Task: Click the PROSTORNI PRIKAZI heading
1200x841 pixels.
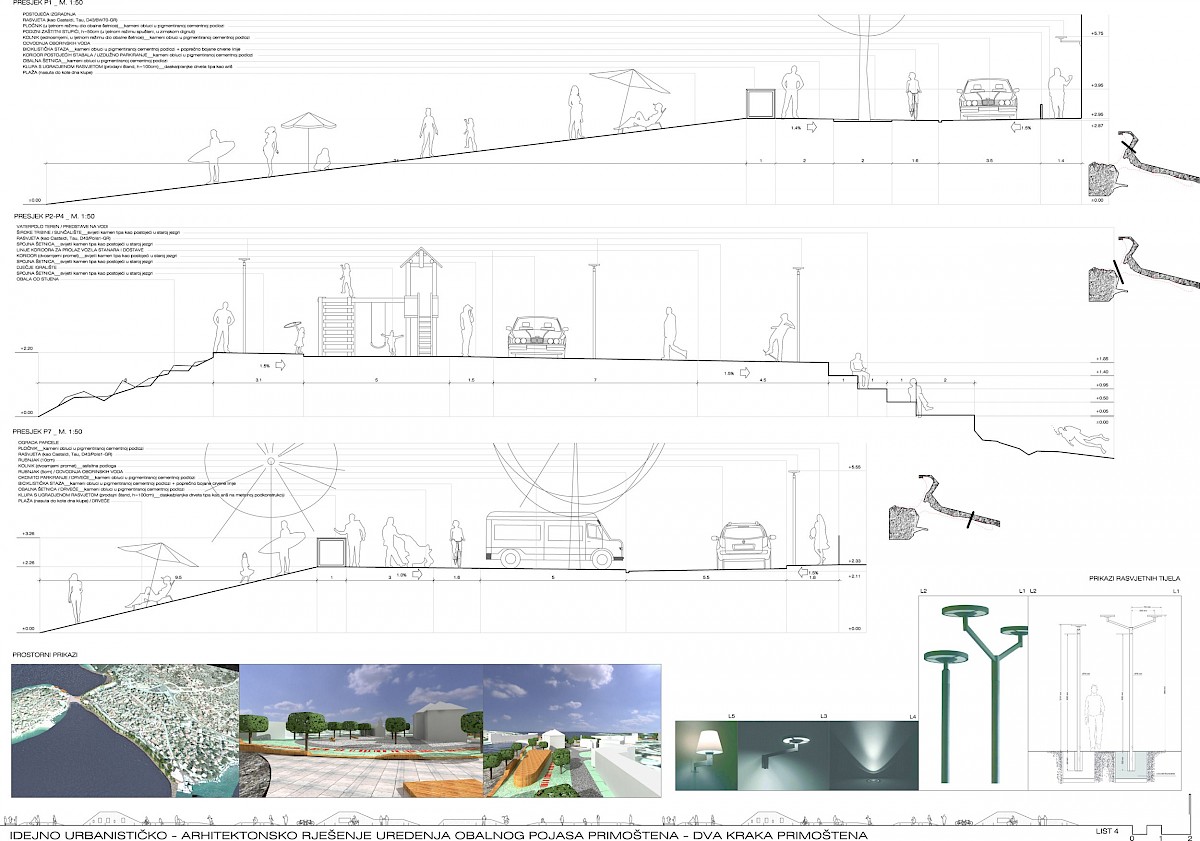Action: (x=46, y=654)
